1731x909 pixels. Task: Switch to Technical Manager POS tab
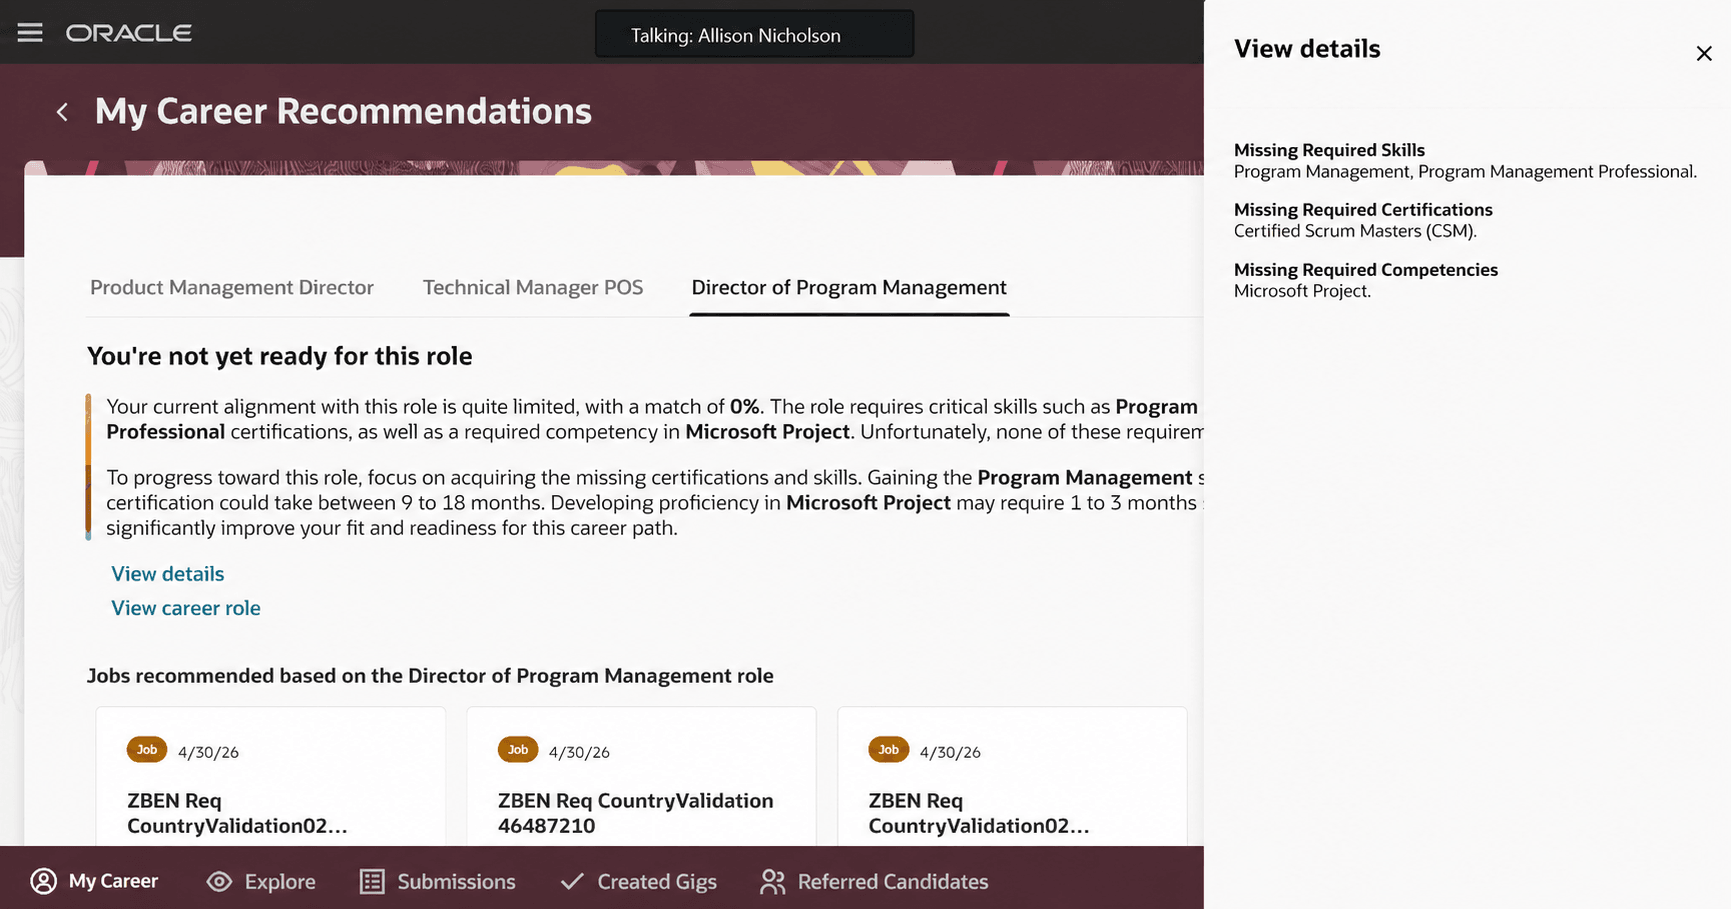533,288
